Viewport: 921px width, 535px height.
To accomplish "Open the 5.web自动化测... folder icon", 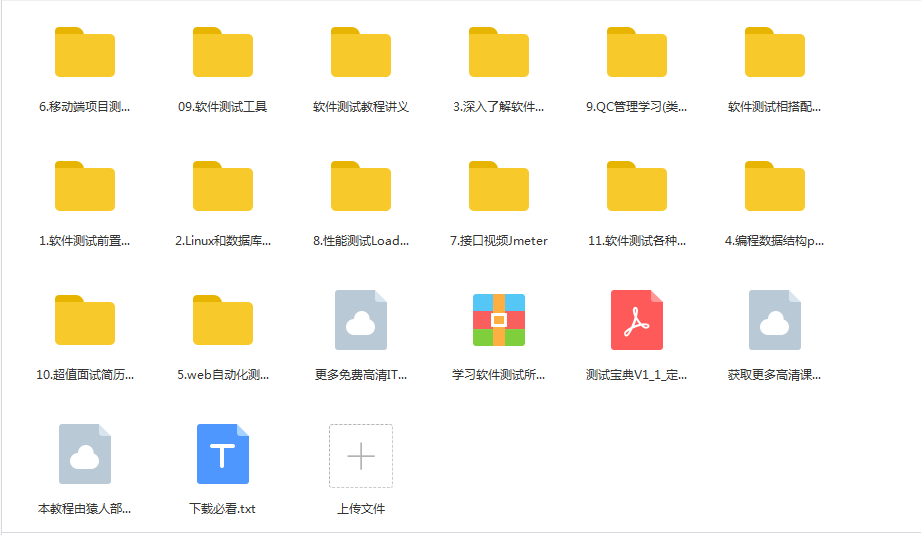I will [x=223, y=319].
